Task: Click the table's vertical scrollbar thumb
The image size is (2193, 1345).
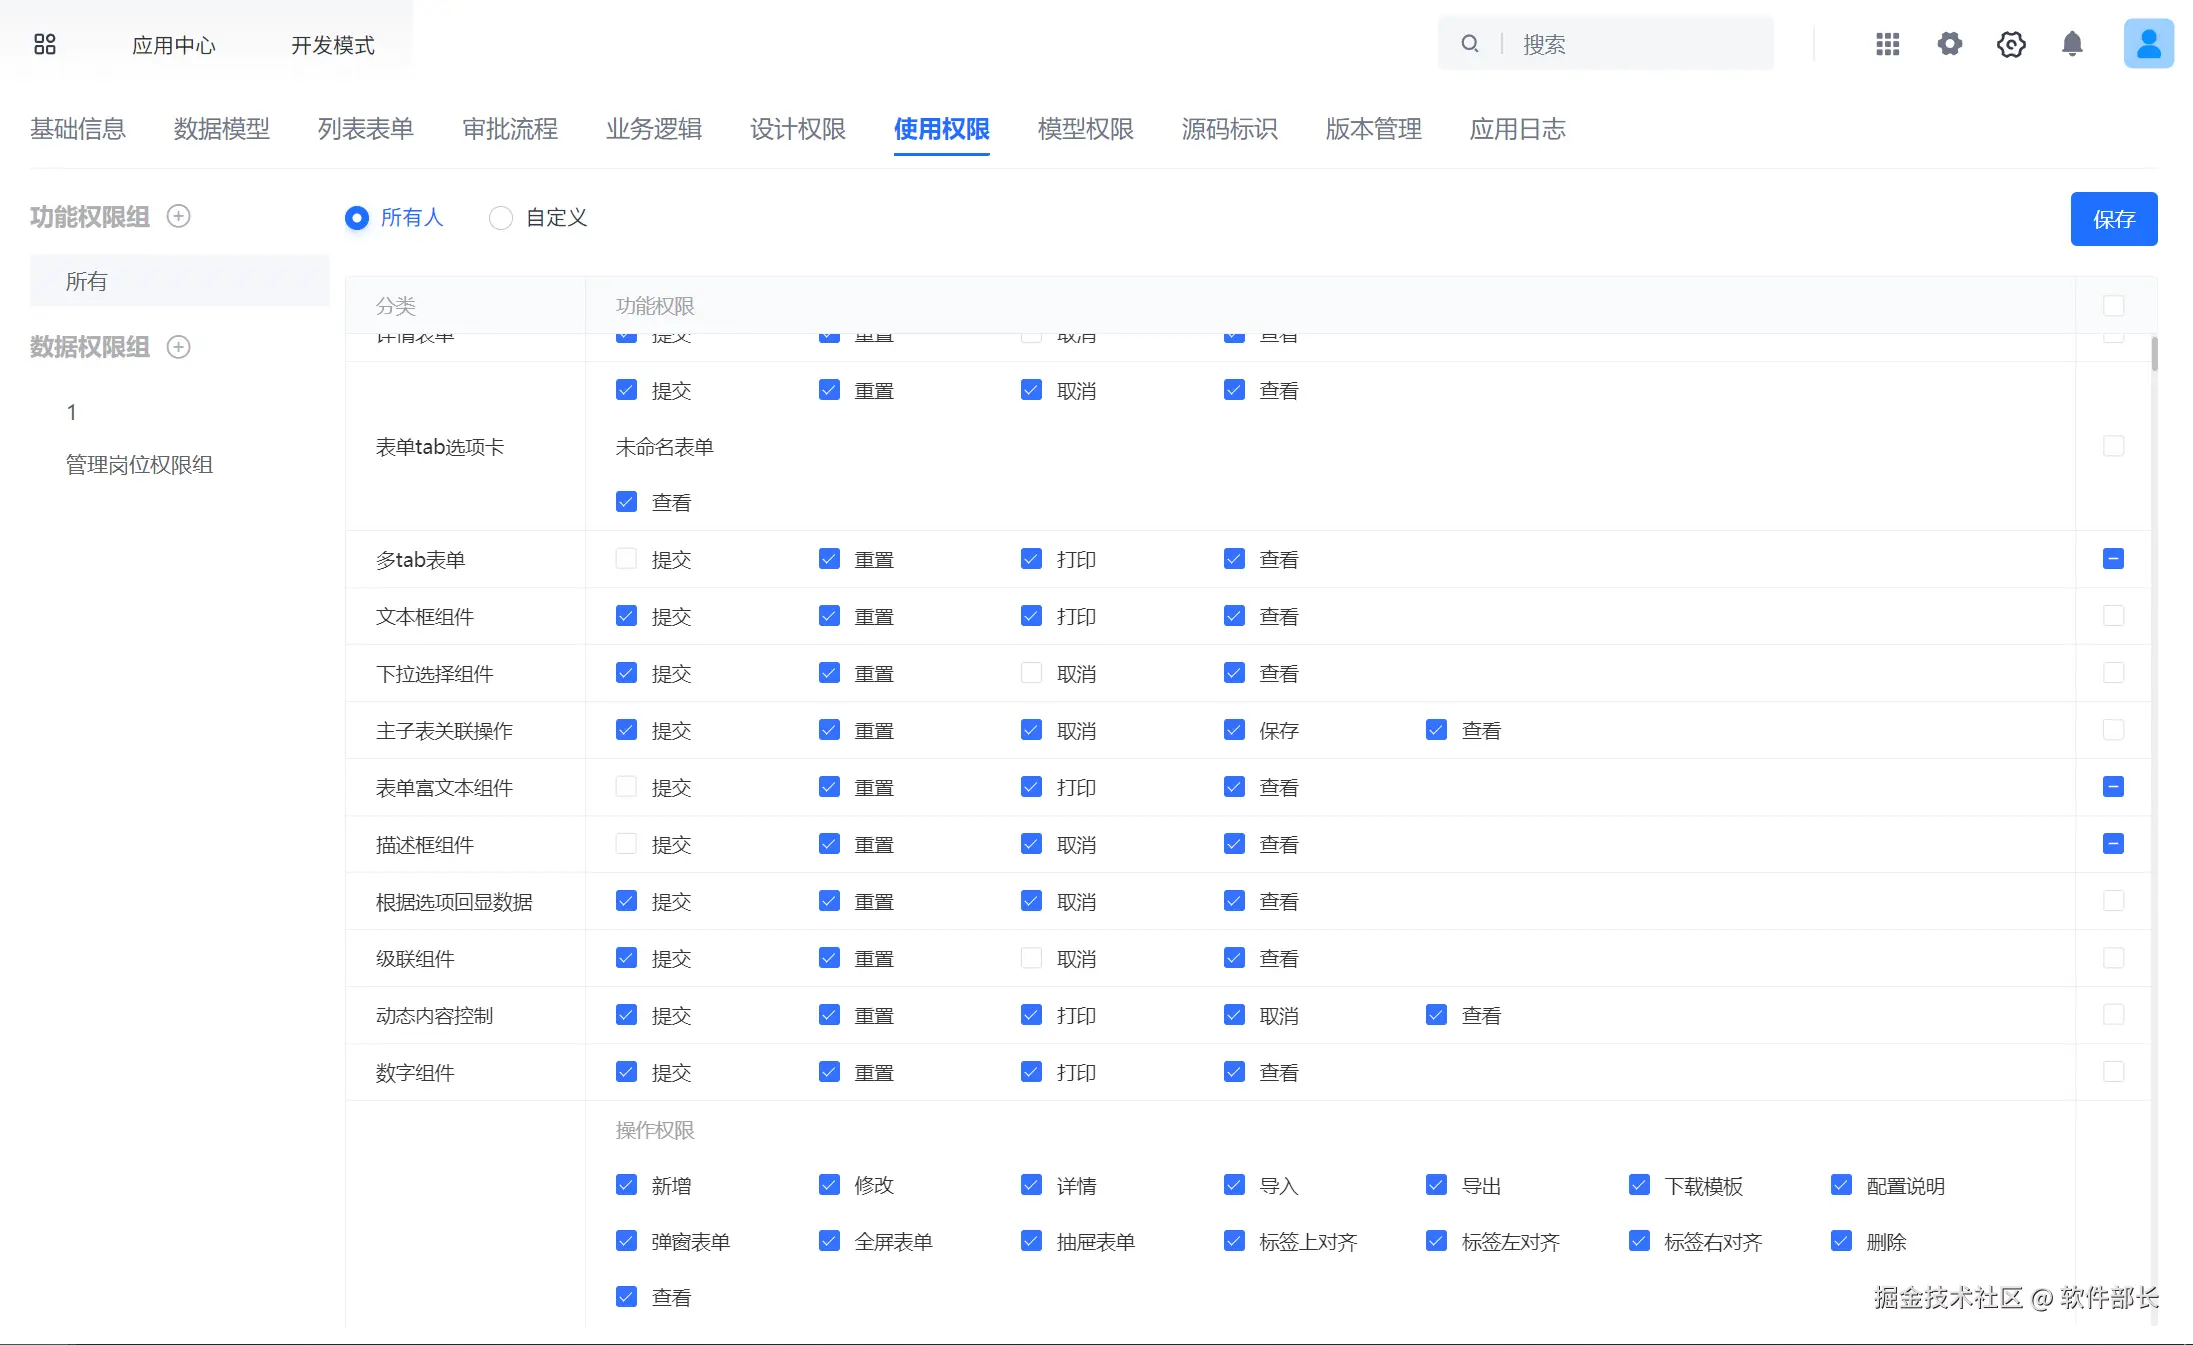Action: [x=2154, y=353]
